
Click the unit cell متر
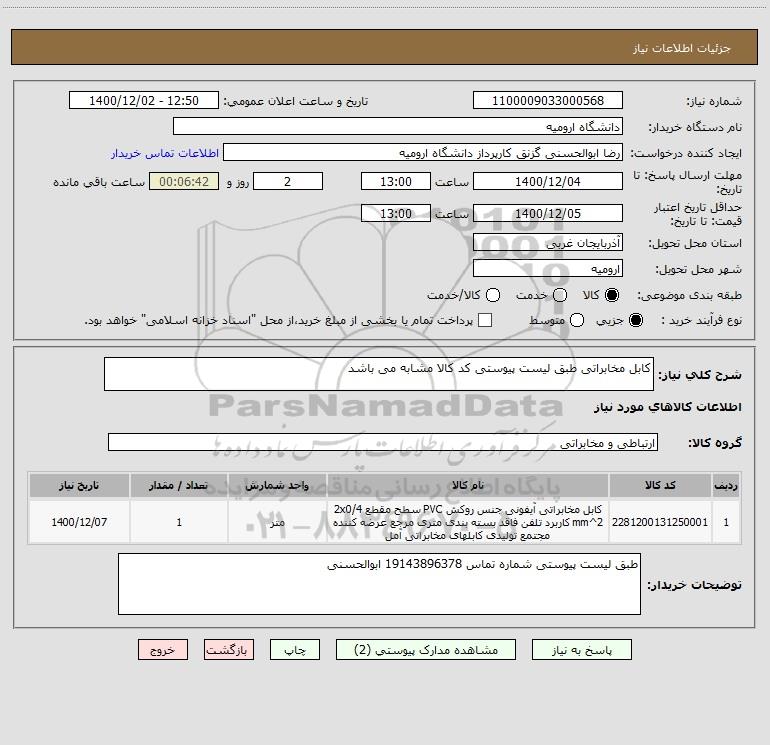pos(277,522)
